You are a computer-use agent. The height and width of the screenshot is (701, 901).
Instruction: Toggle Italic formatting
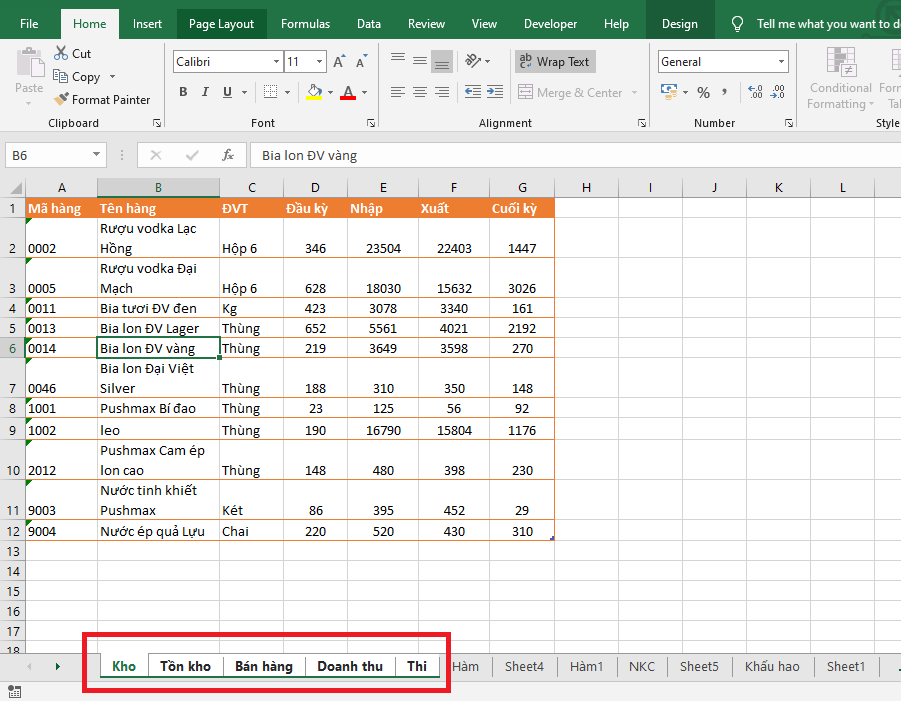[206, 93]
